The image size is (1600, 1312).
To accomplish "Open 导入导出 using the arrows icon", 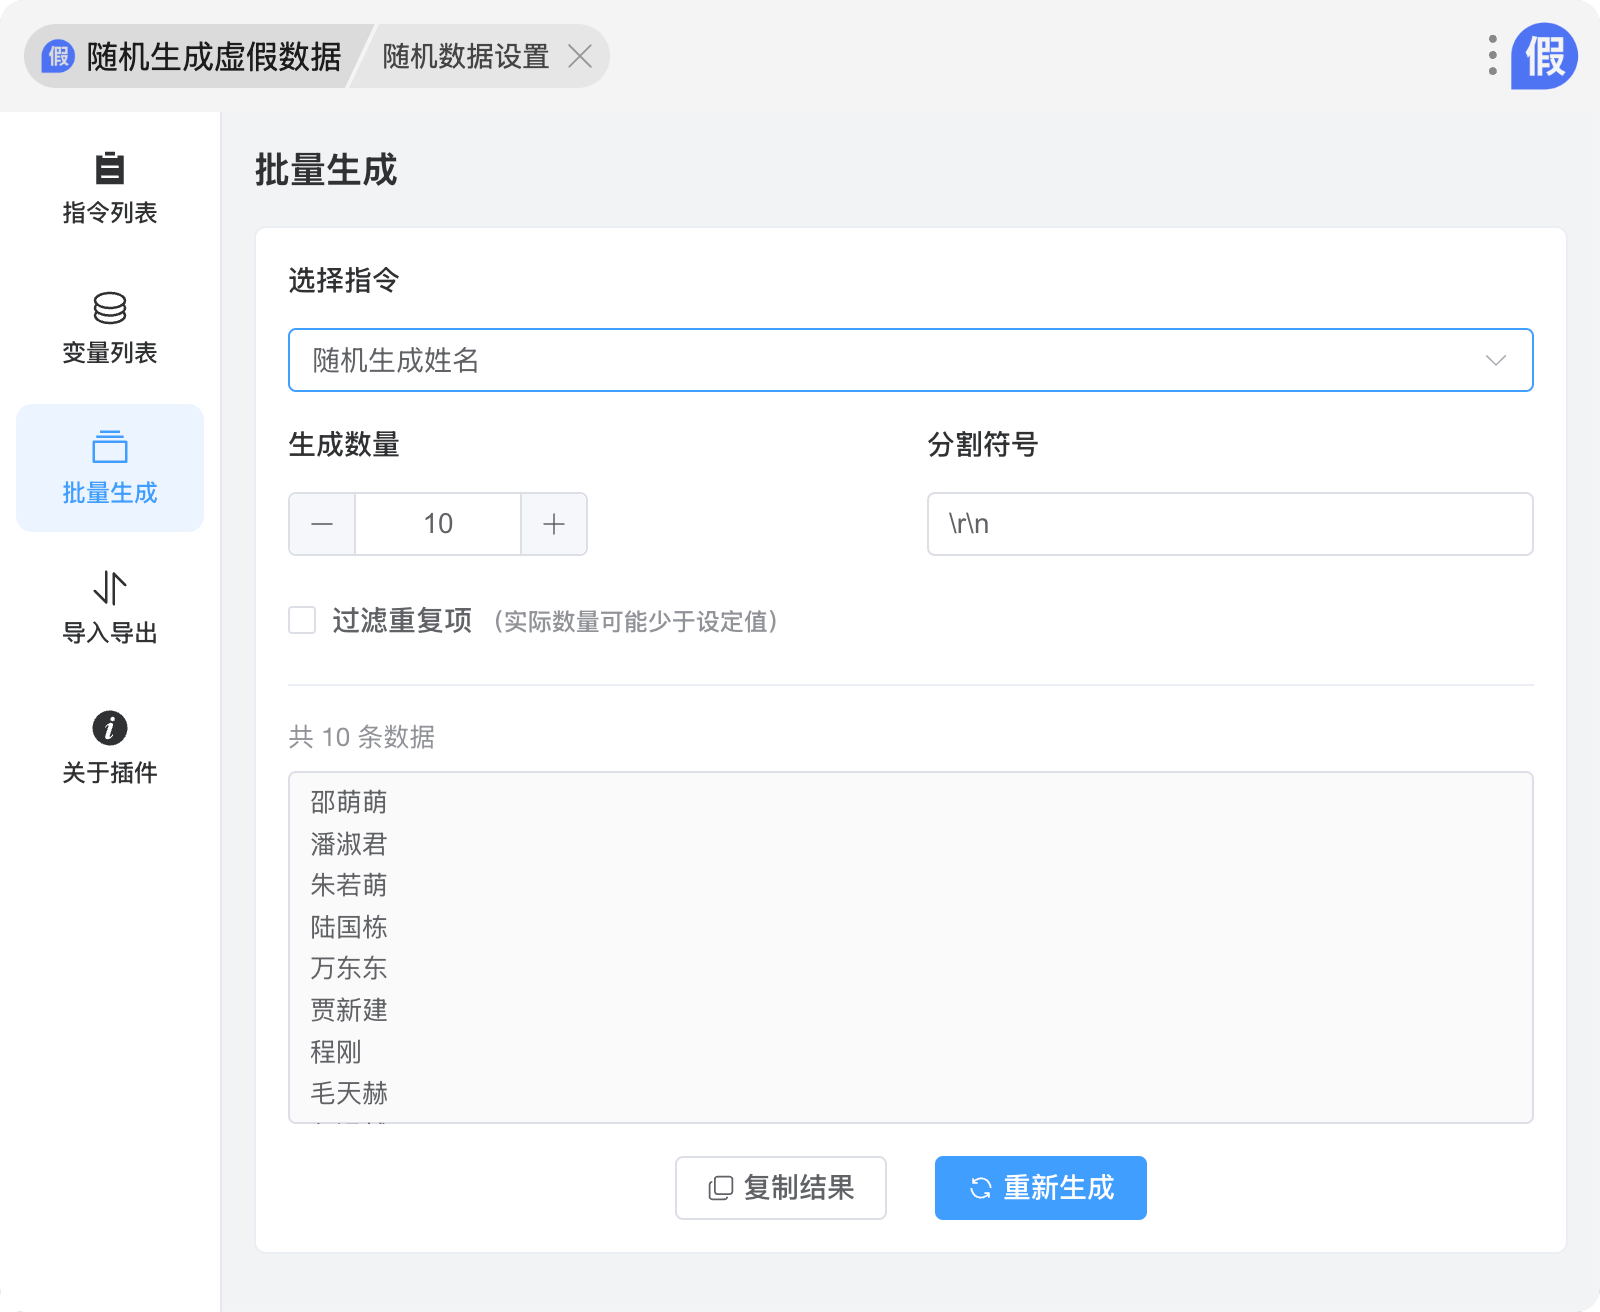I will coord(110,588).
